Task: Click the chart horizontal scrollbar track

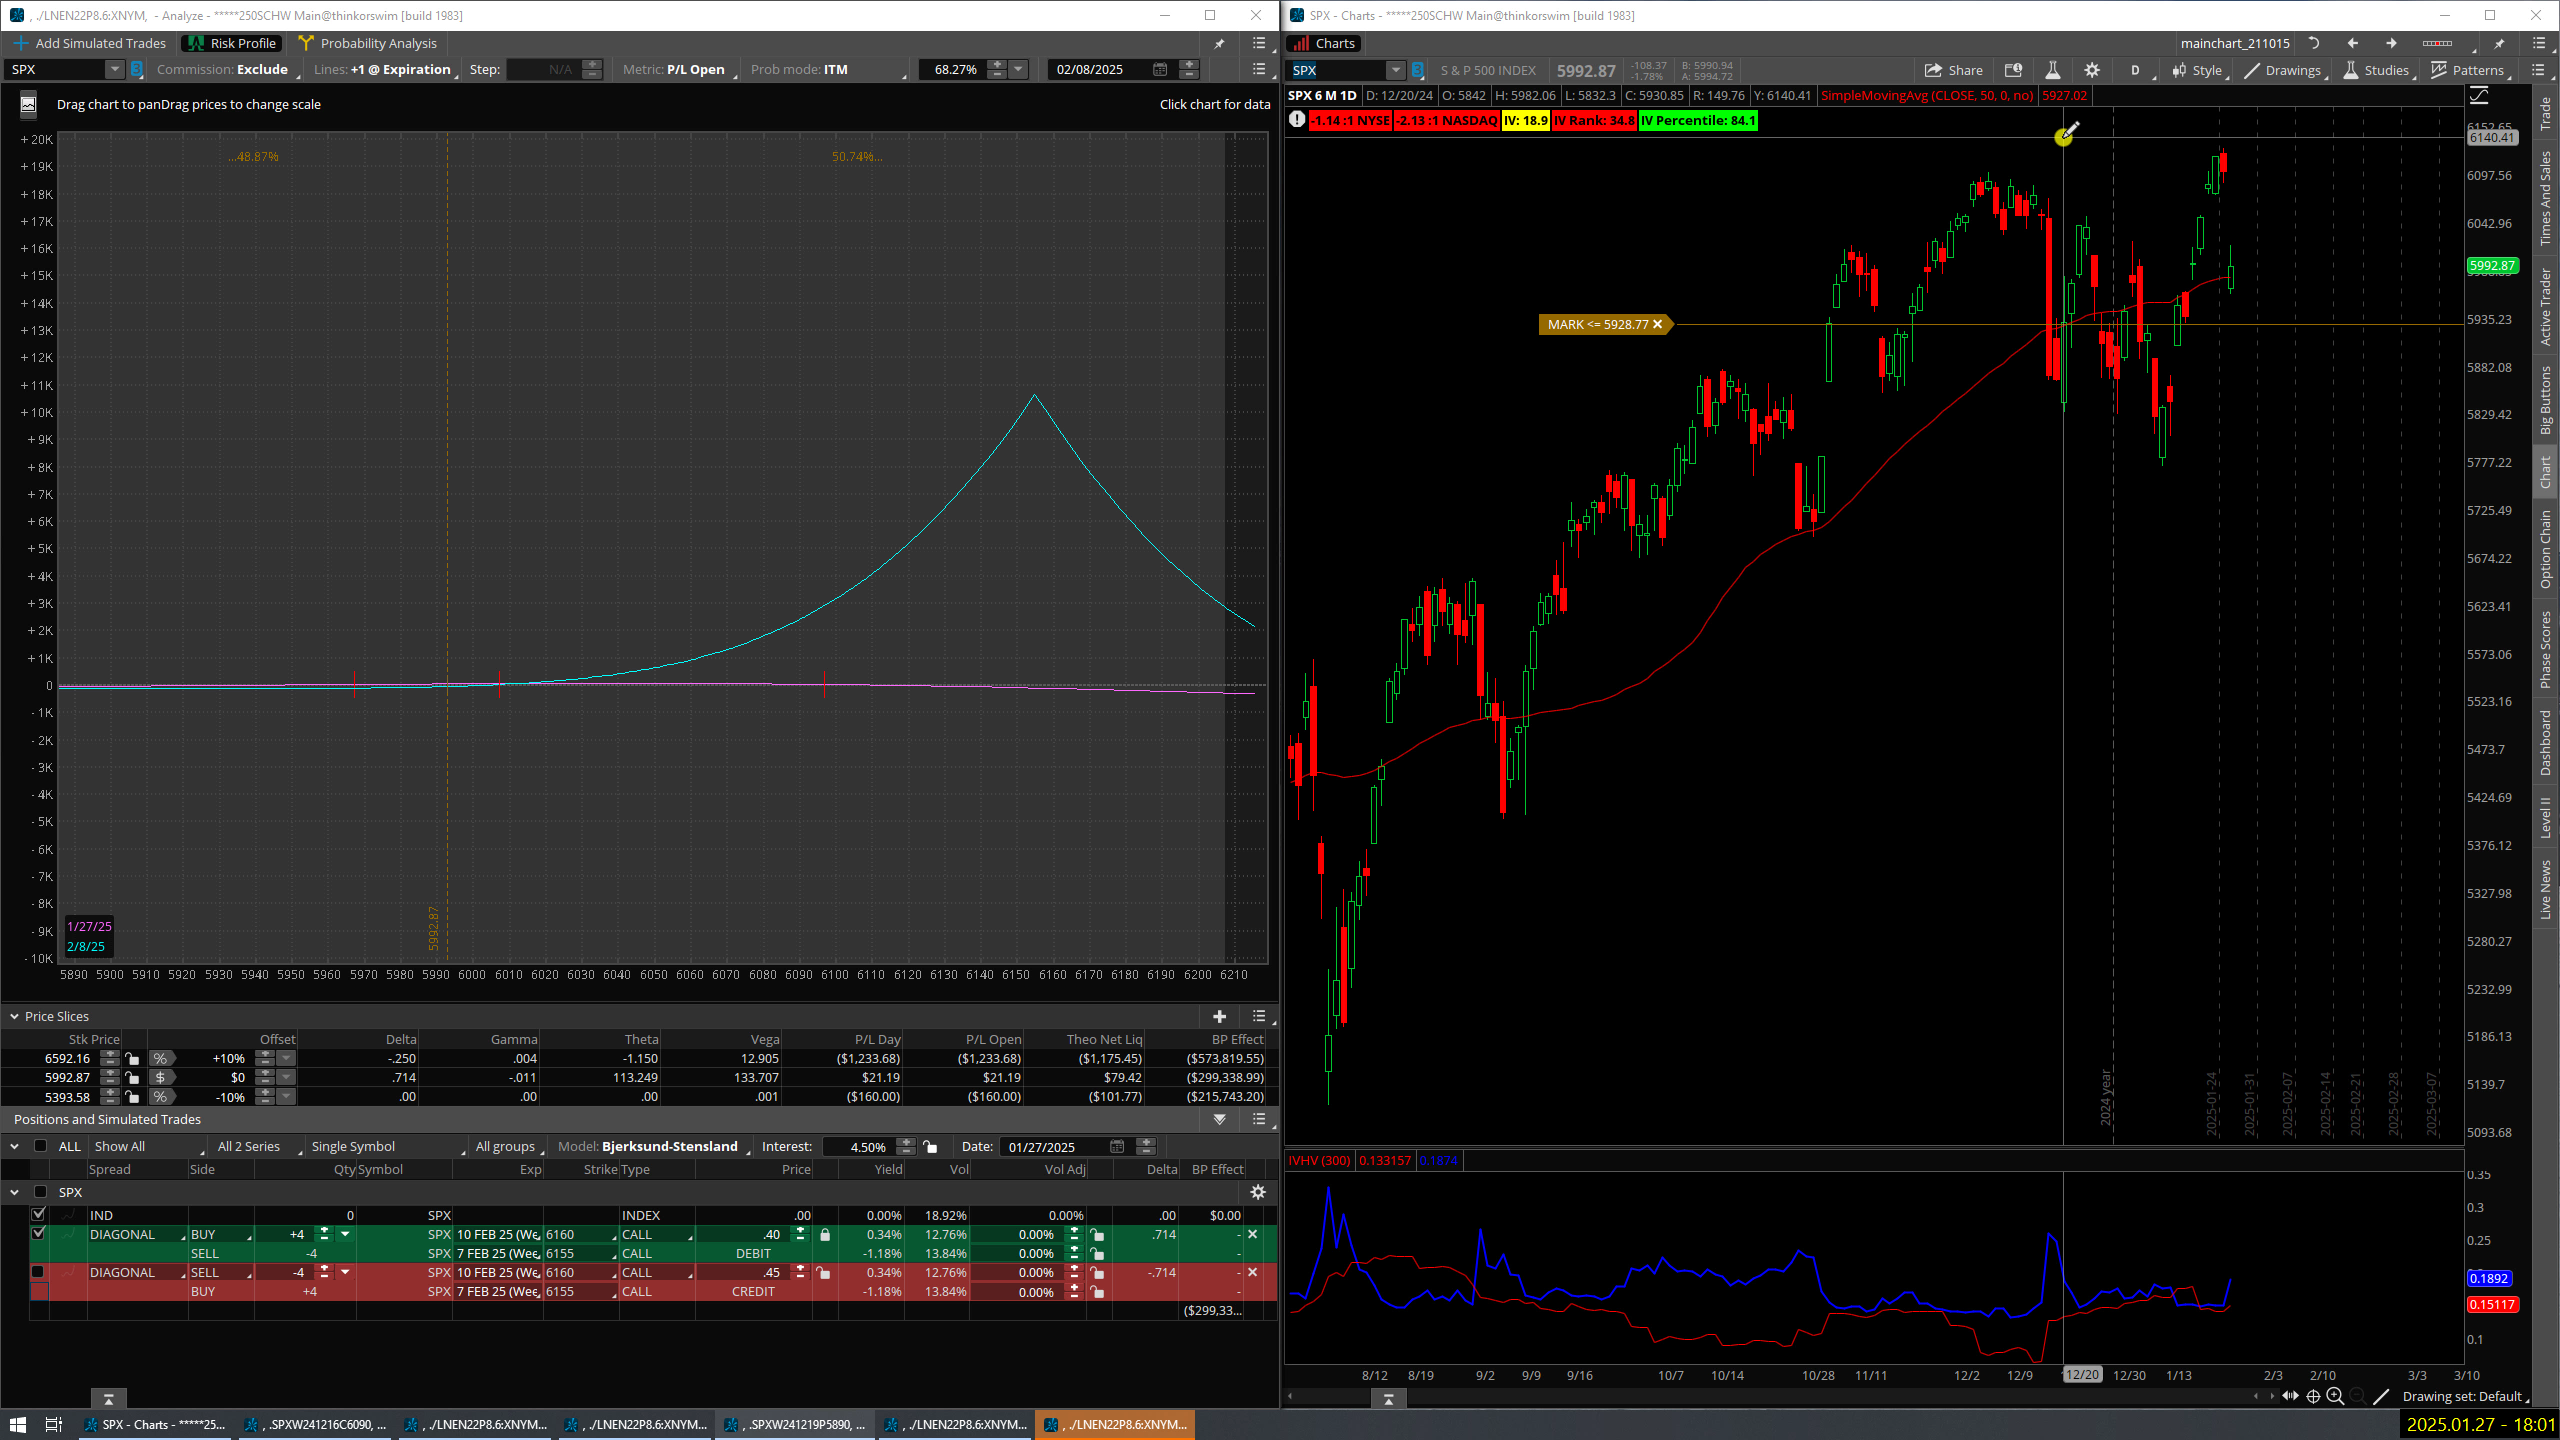Action: (1800, 1397)
